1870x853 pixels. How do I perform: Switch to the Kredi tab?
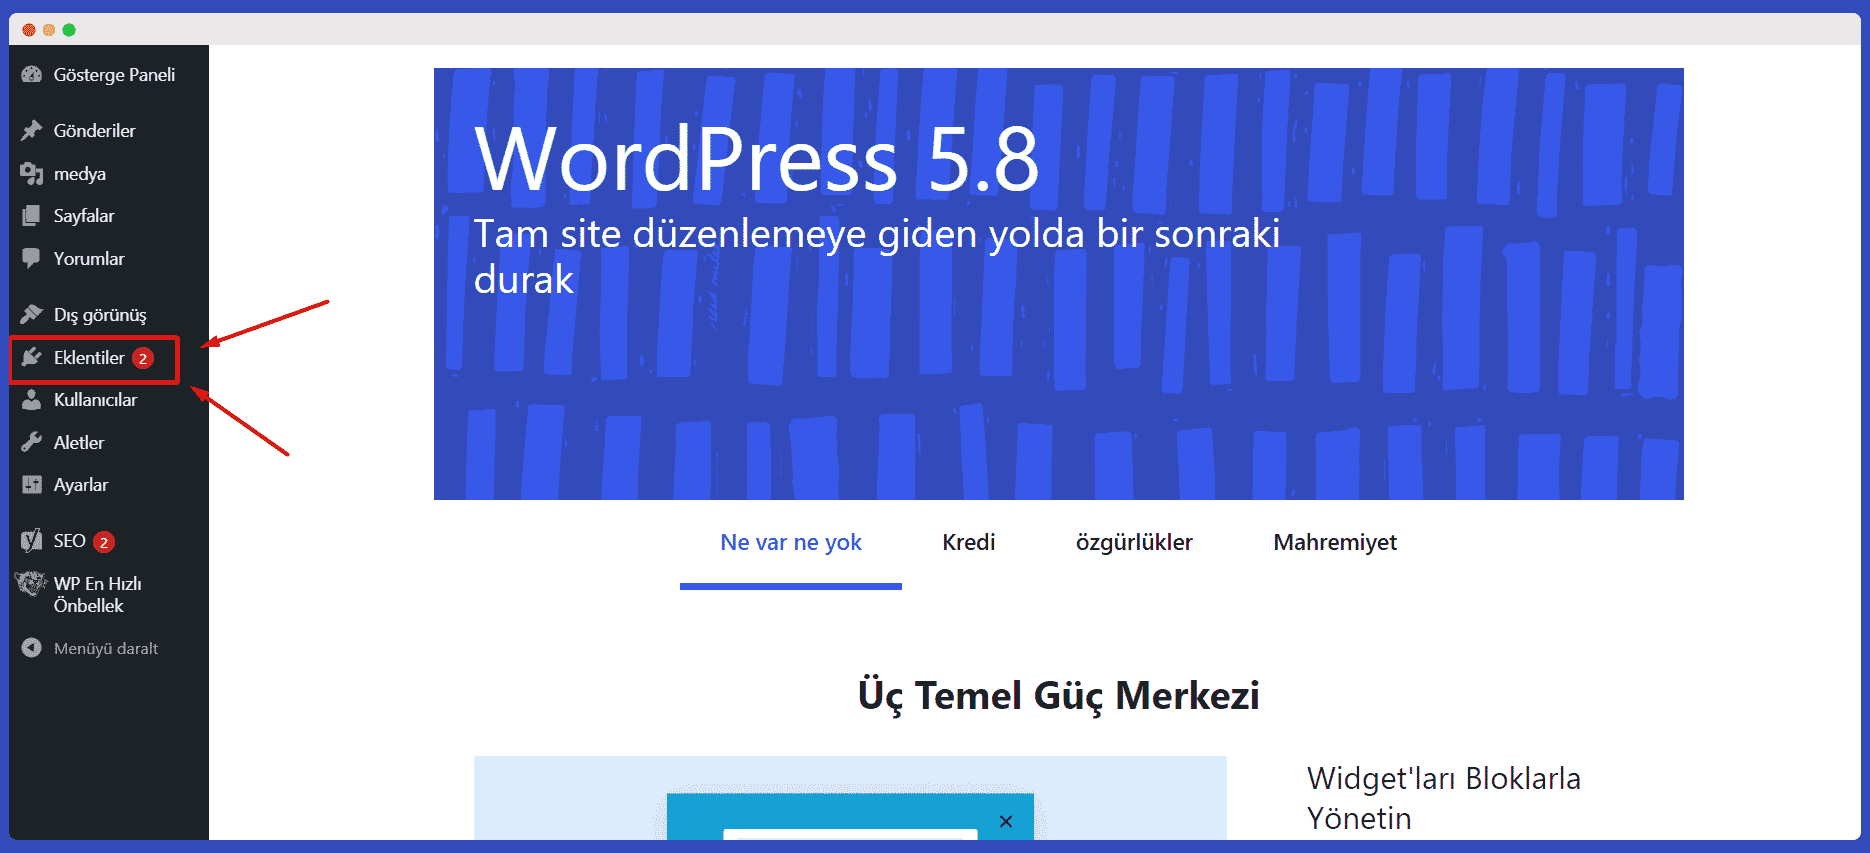pyautogui.click(x=969, y=543)
